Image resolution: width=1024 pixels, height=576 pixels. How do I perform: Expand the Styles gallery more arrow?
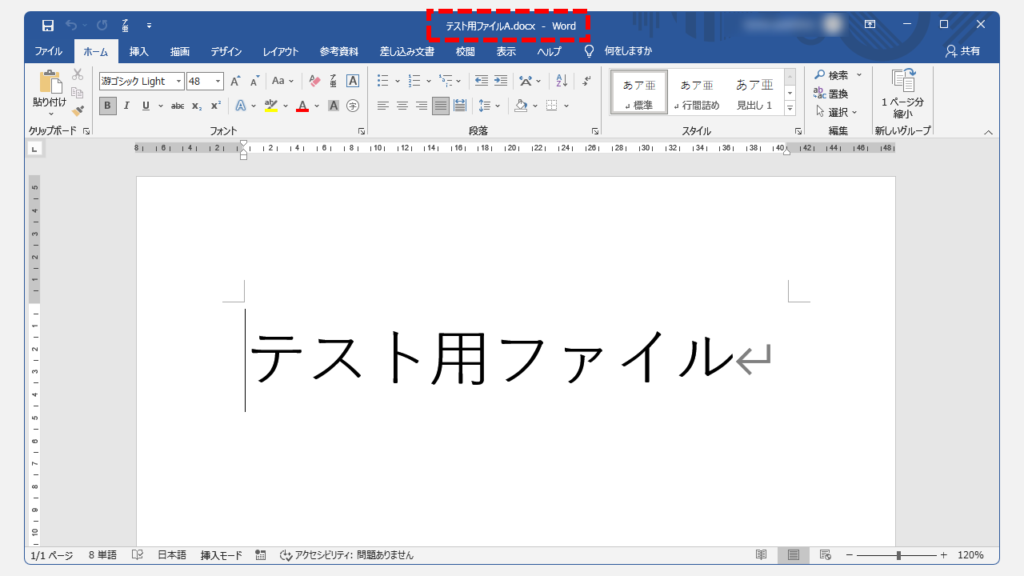(x=790, y=107)
